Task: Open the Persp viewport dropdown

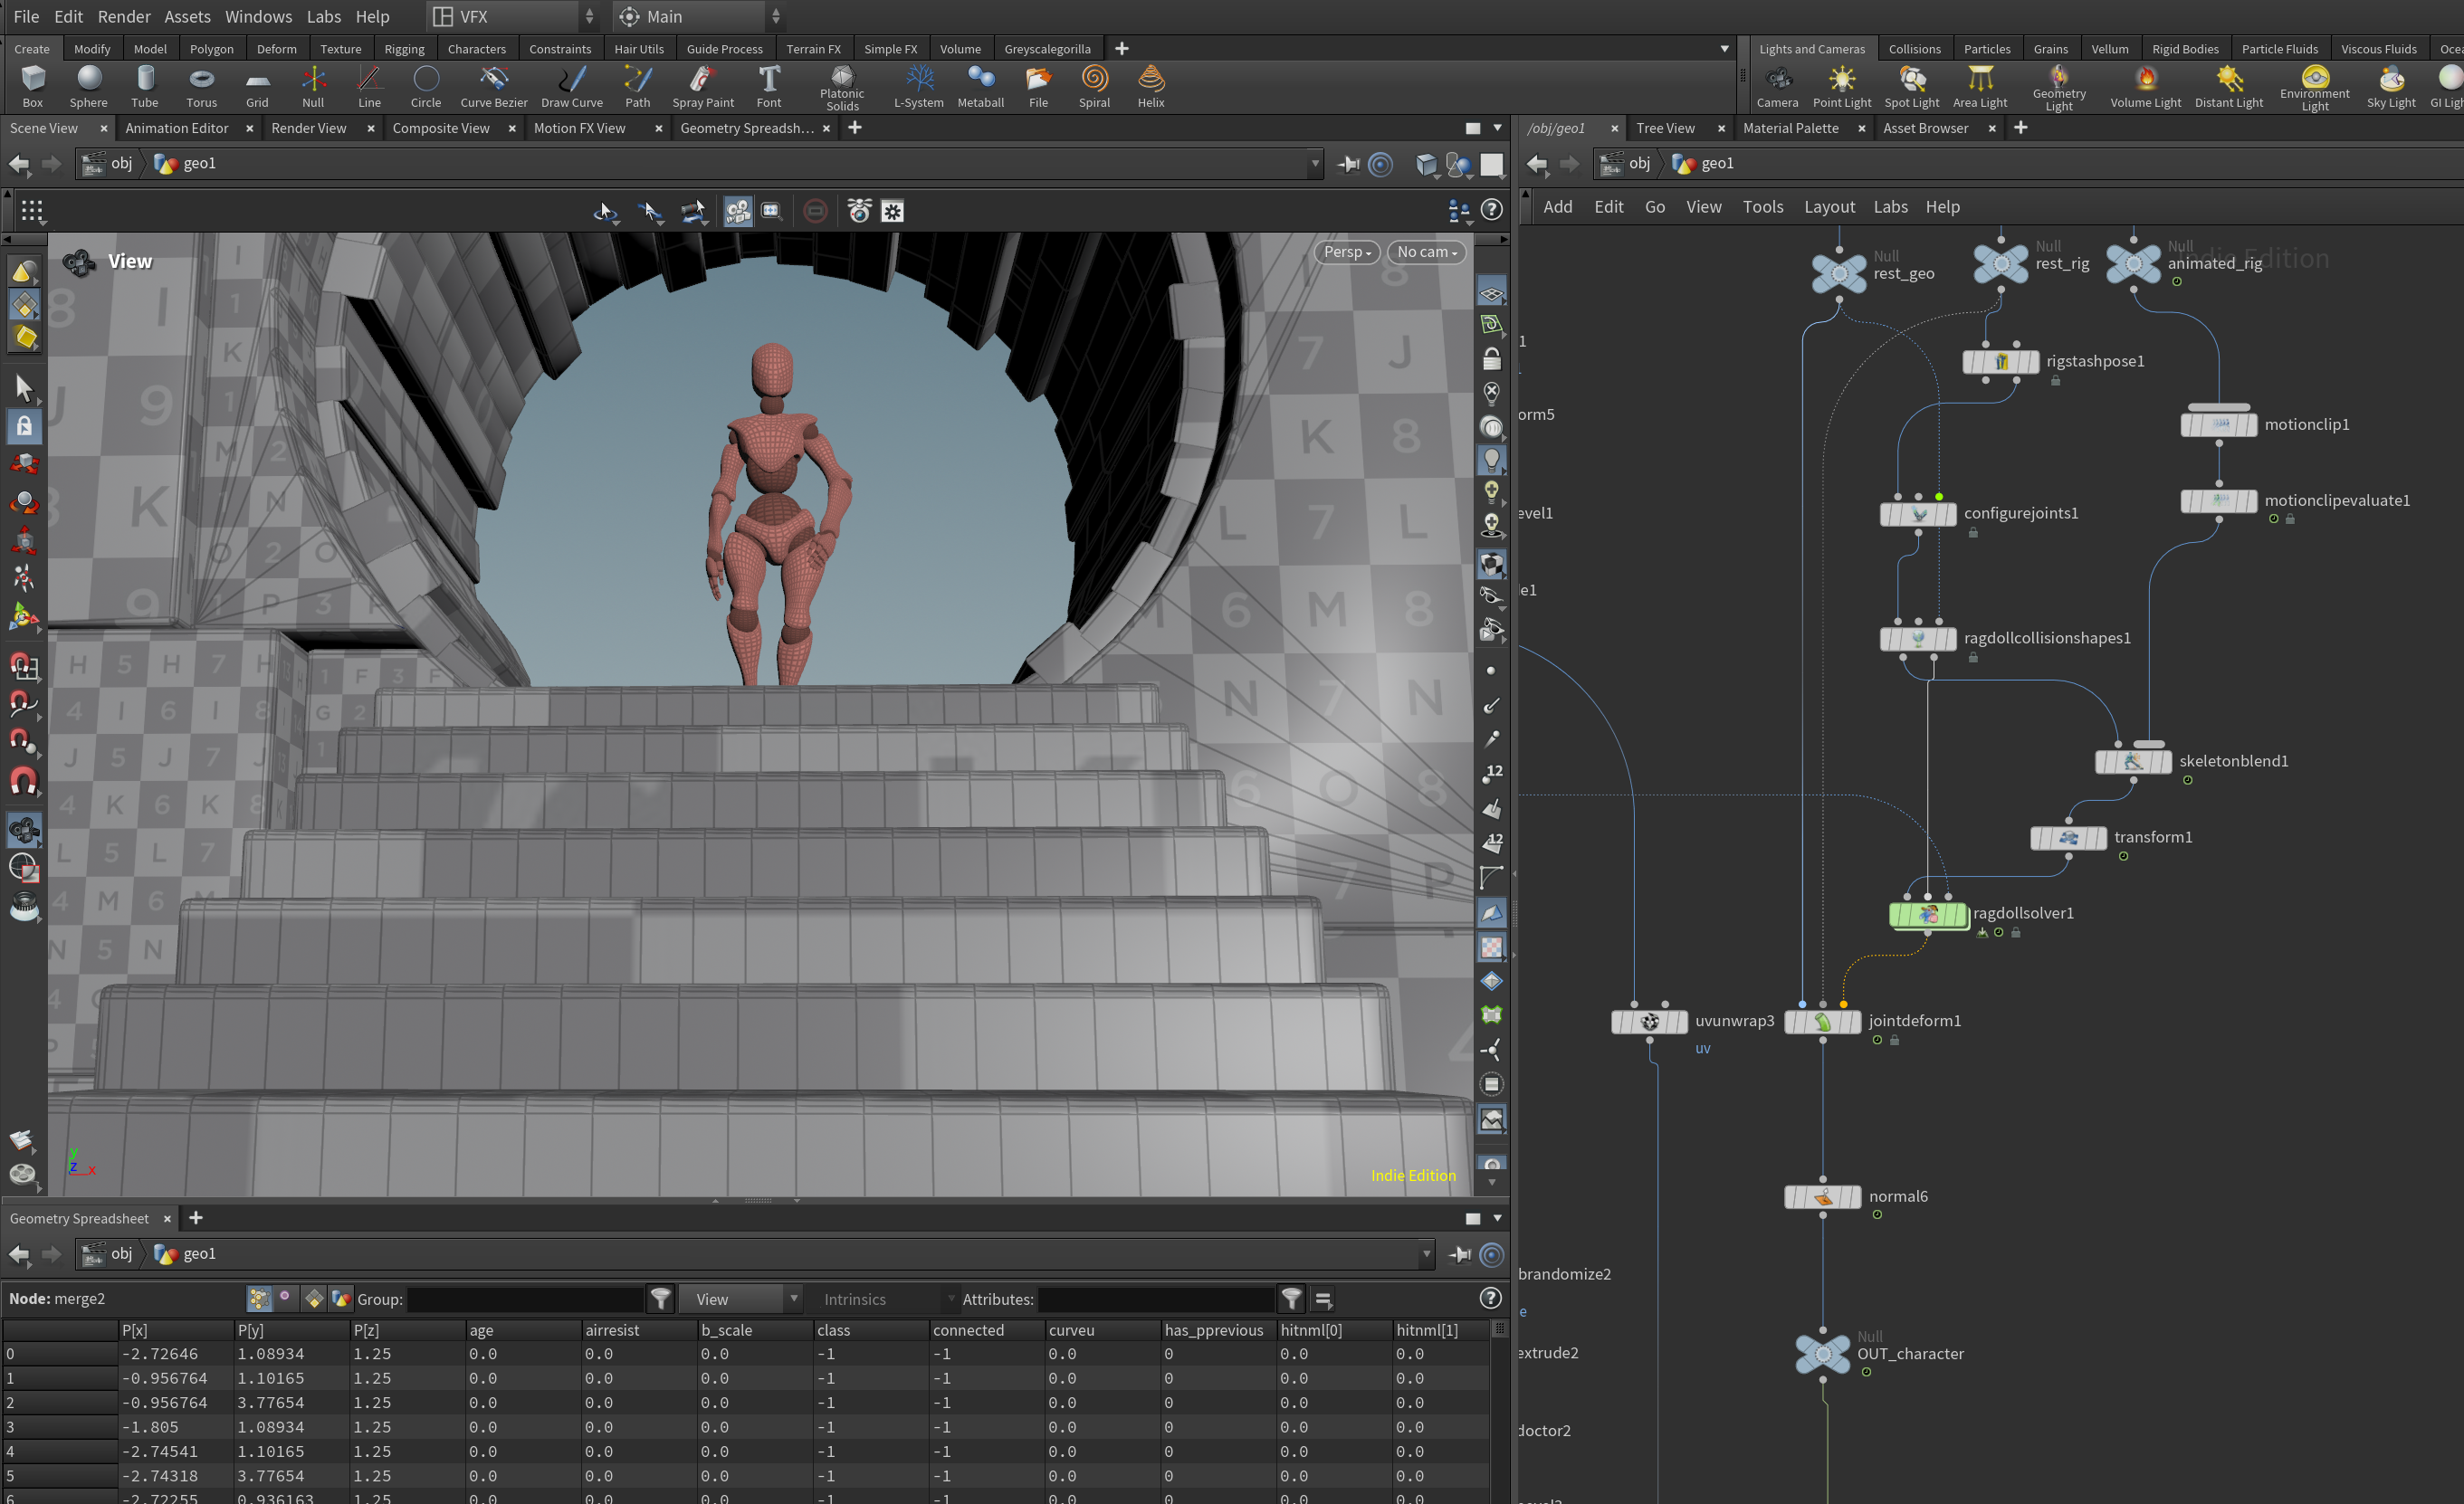Action: [x=1347, y=252]
